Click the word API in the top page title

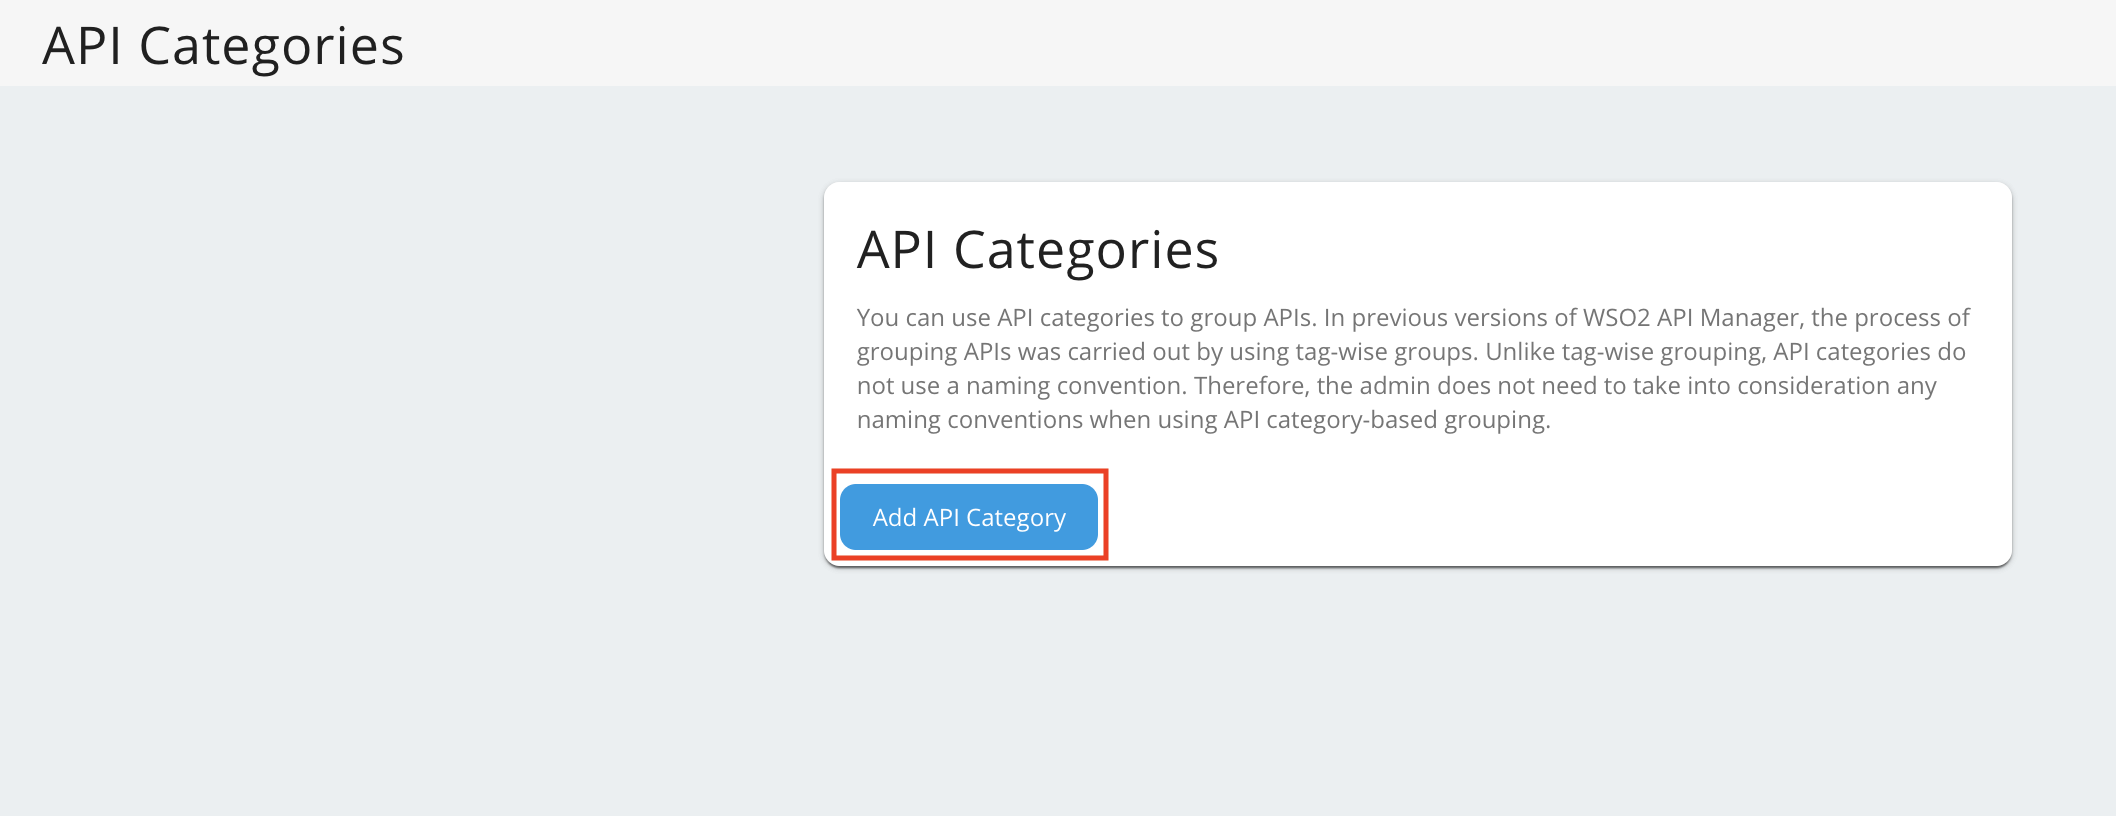82,46
